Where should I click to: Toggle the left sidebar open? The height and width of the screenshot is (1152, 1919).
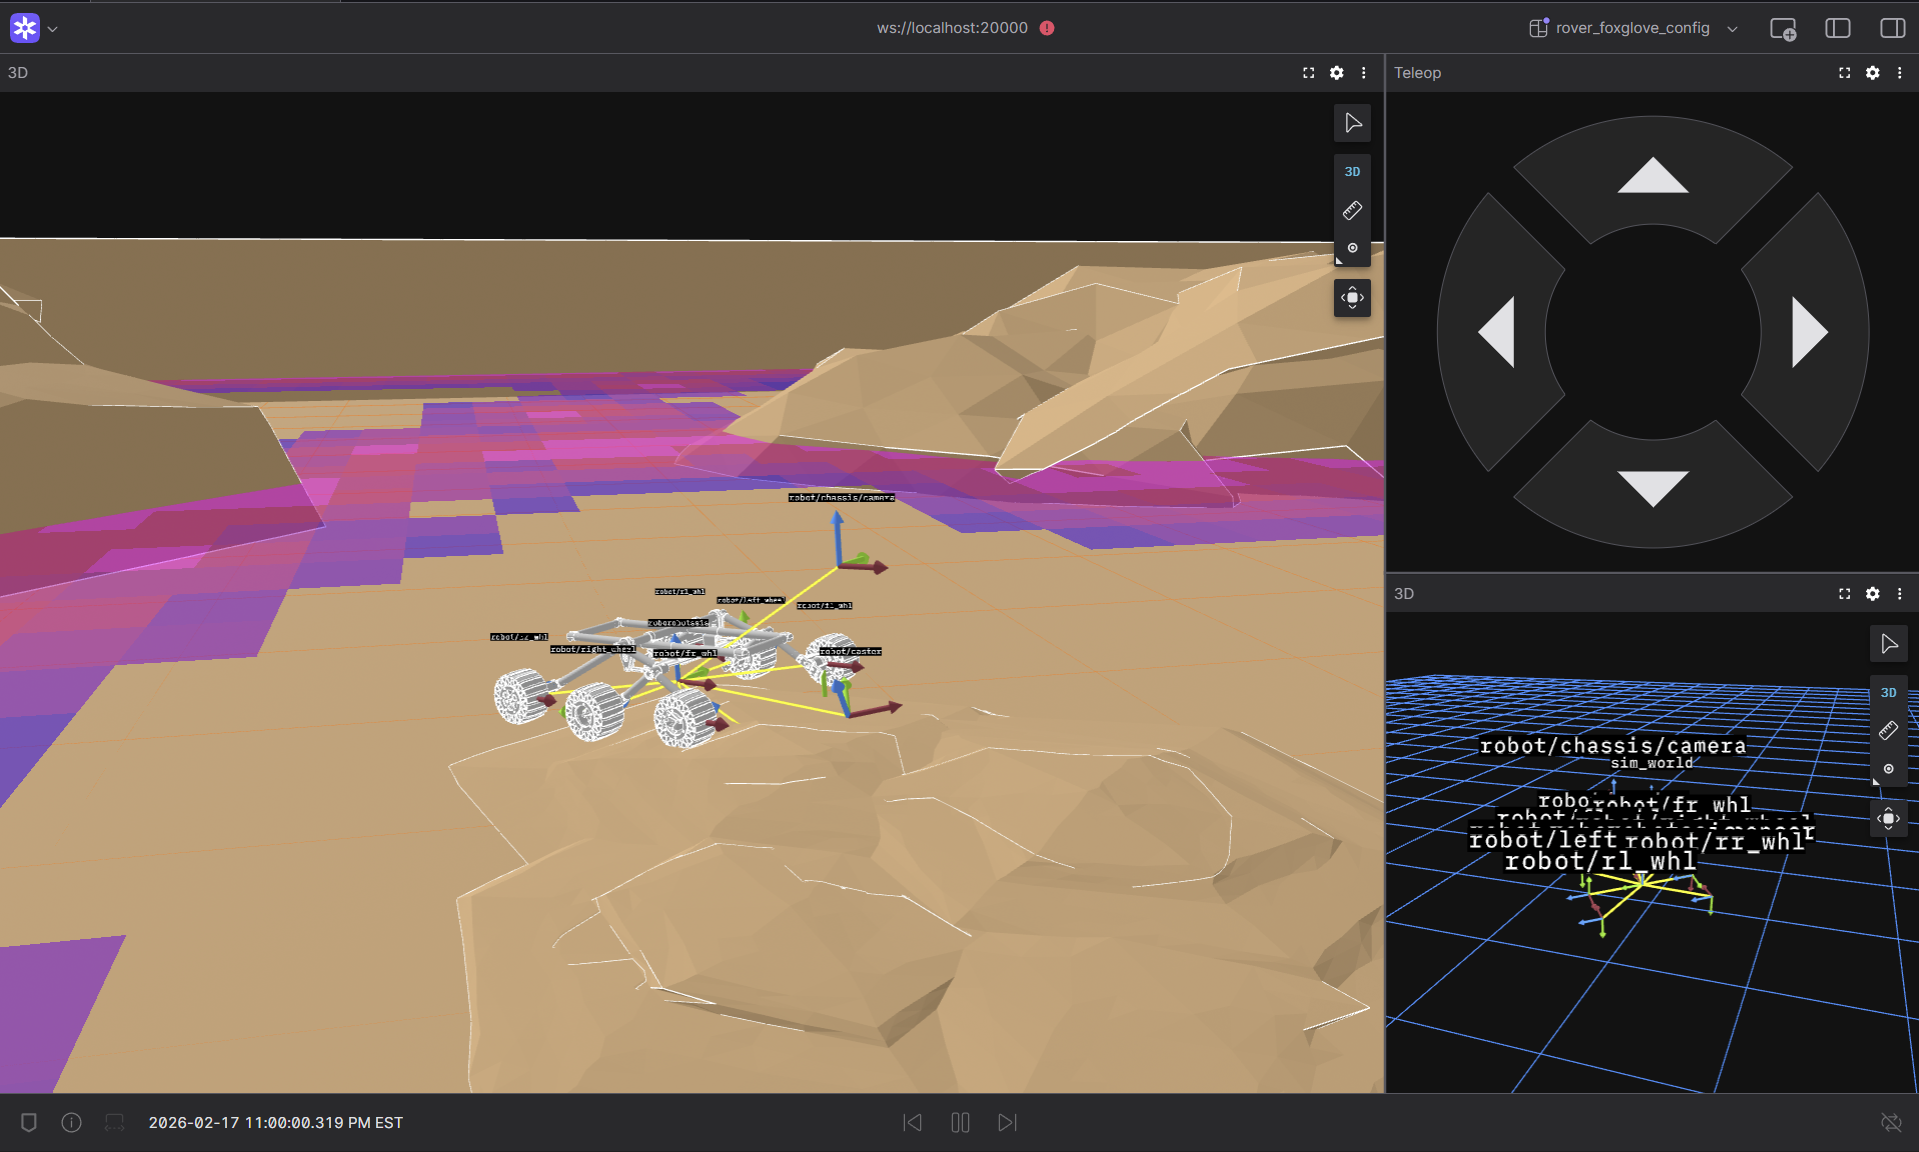point(1839,28)
